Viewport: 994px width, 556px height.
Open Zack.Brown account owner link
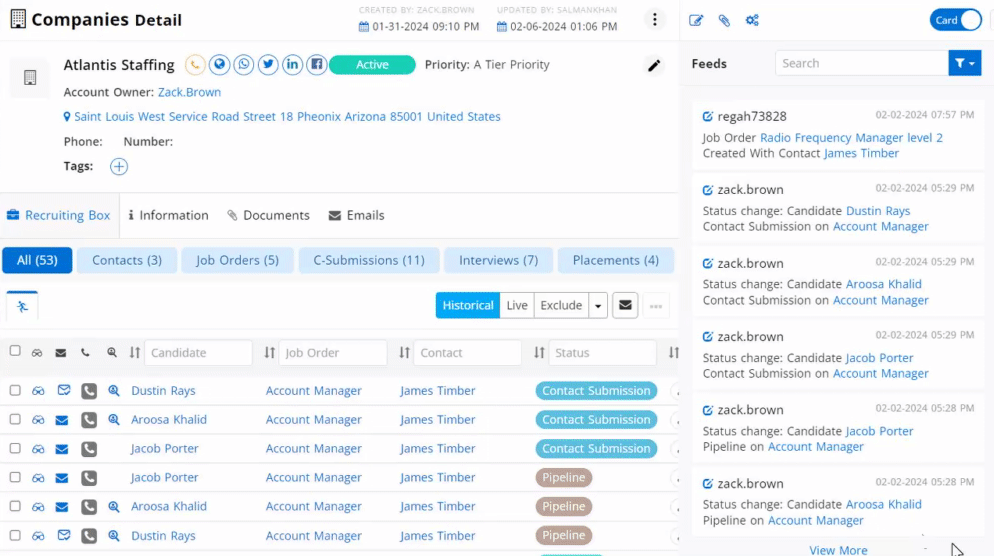tap(190, 92)
